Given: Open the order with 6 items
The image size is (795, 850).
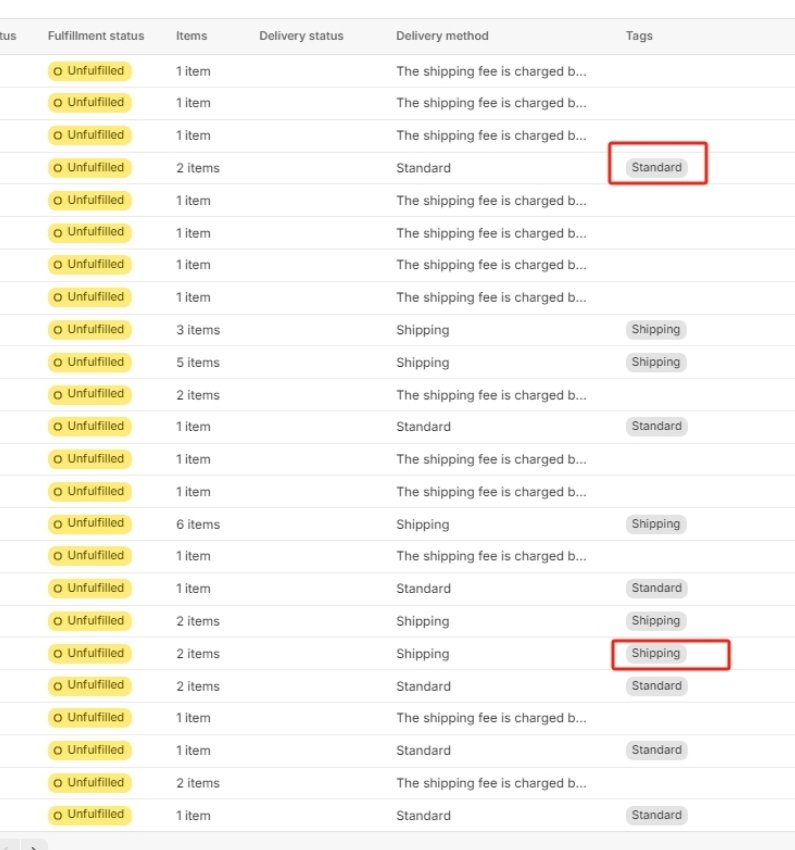Looking at the screenshot, I should pos(198,524).
